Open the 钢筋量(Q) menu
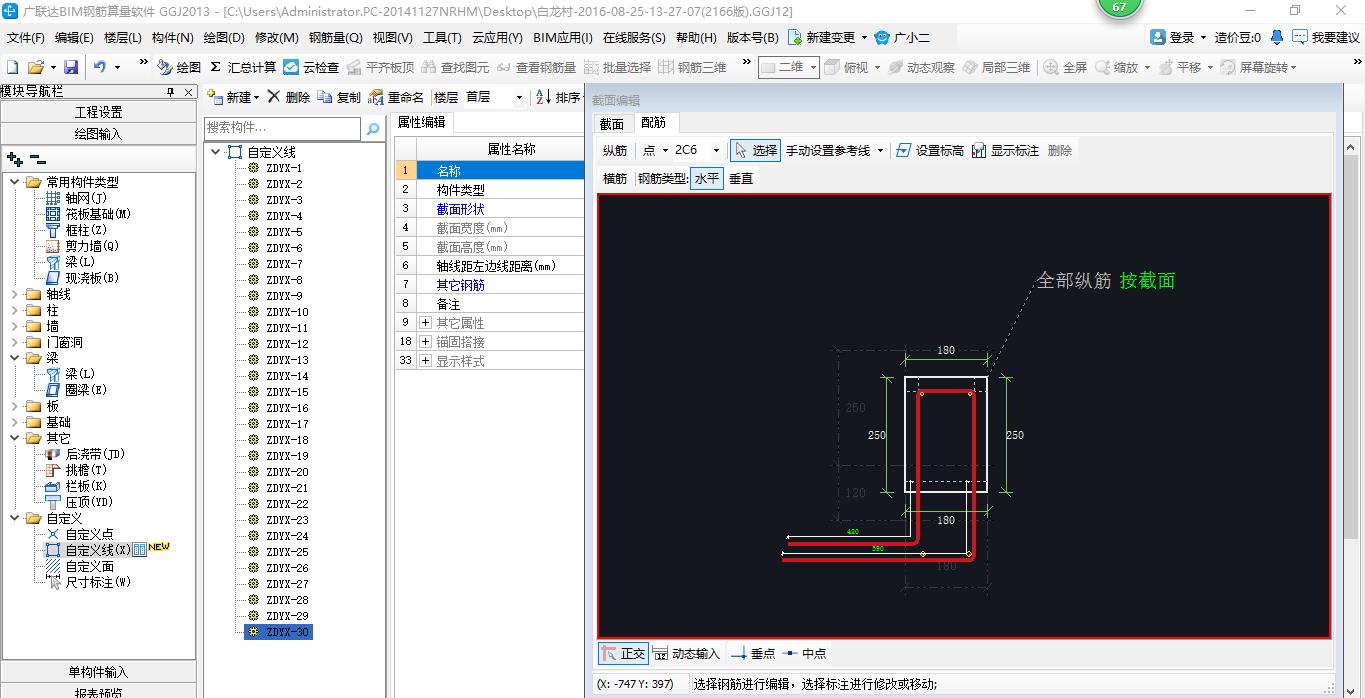 pyautogui.click(x=336, y=37)
